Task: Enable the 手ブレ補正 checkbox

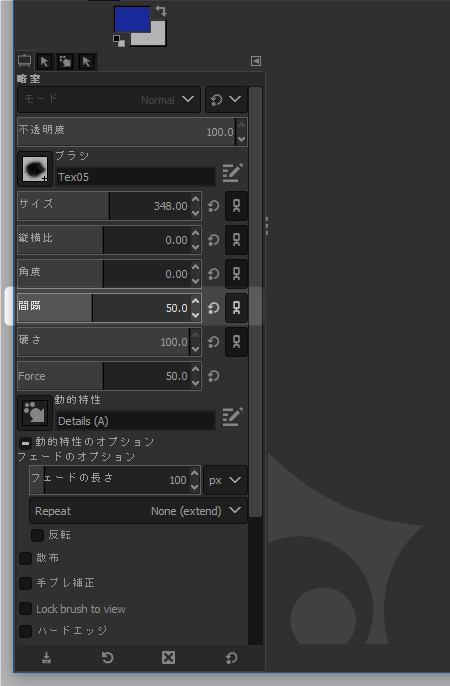Action: click(25, 583)
